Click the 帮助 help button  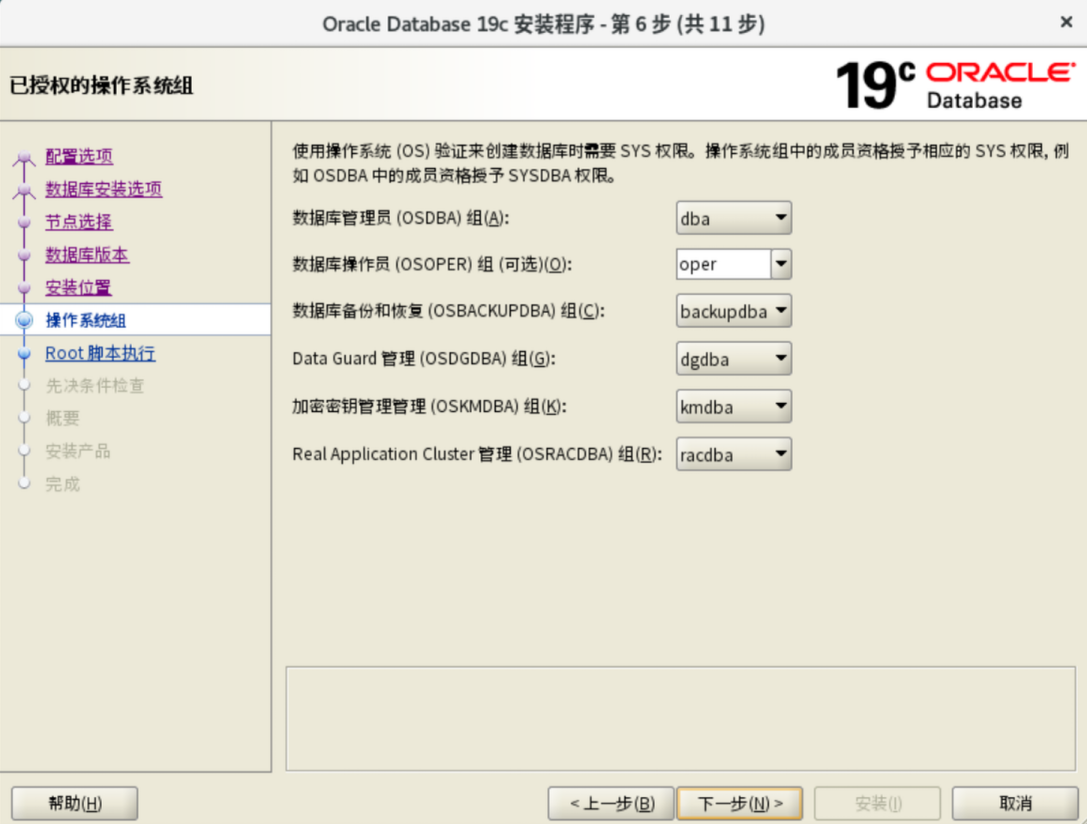(x=75, y=803)
